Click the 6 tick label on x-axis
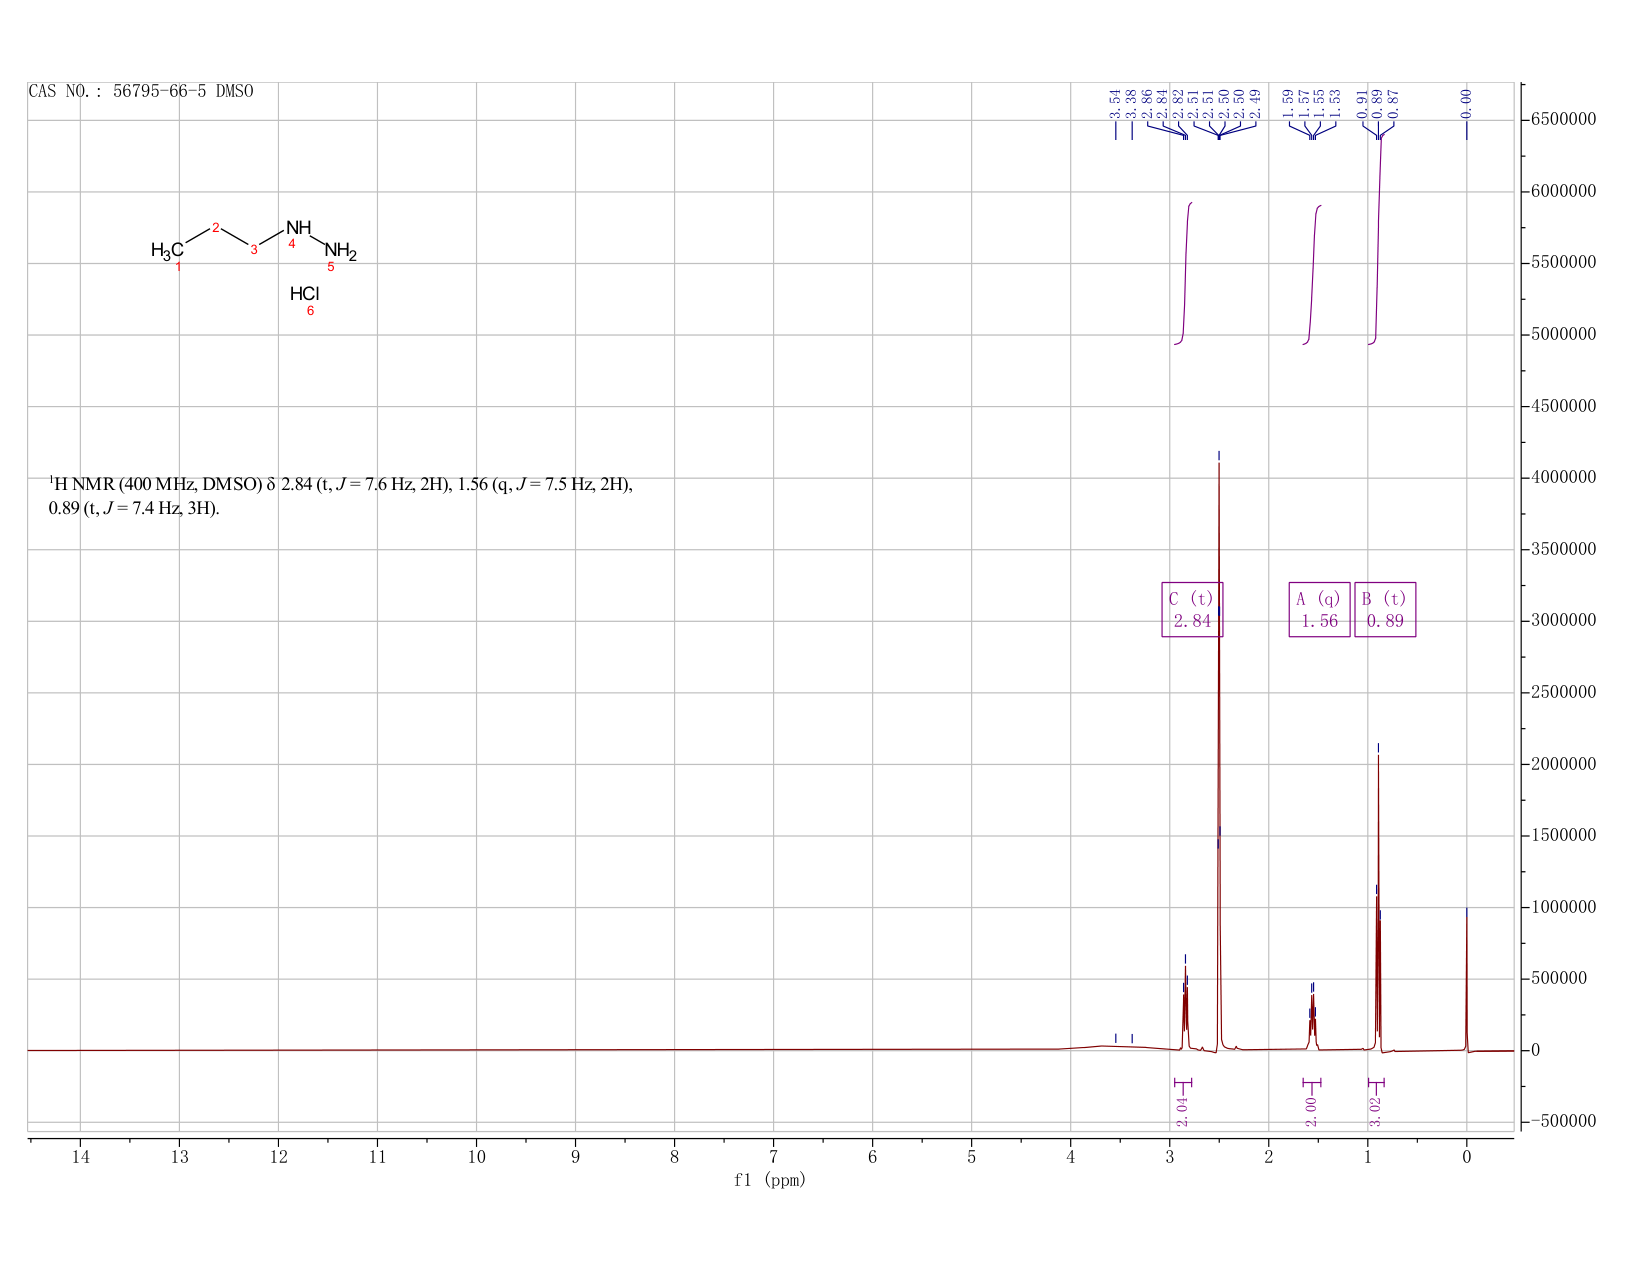This screenshot has height=1275, width=1650. click(873, 1157)
